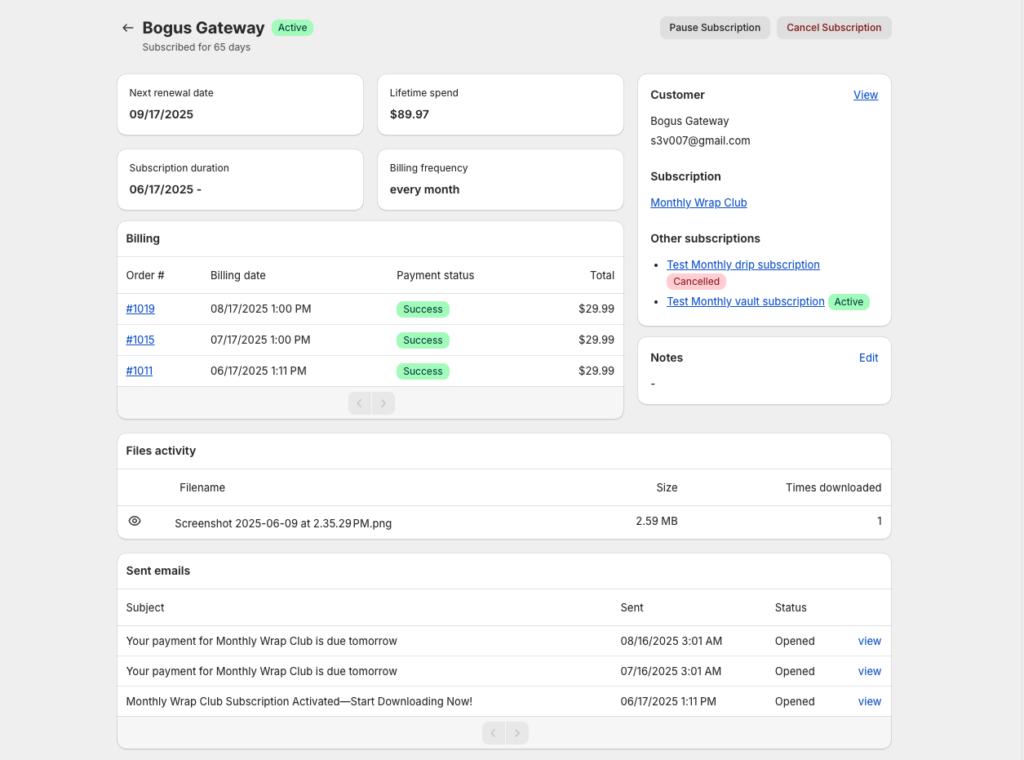Go to next page of Sent emails
Viewport: 1024px width, 760px height.
tap(517, 733)
